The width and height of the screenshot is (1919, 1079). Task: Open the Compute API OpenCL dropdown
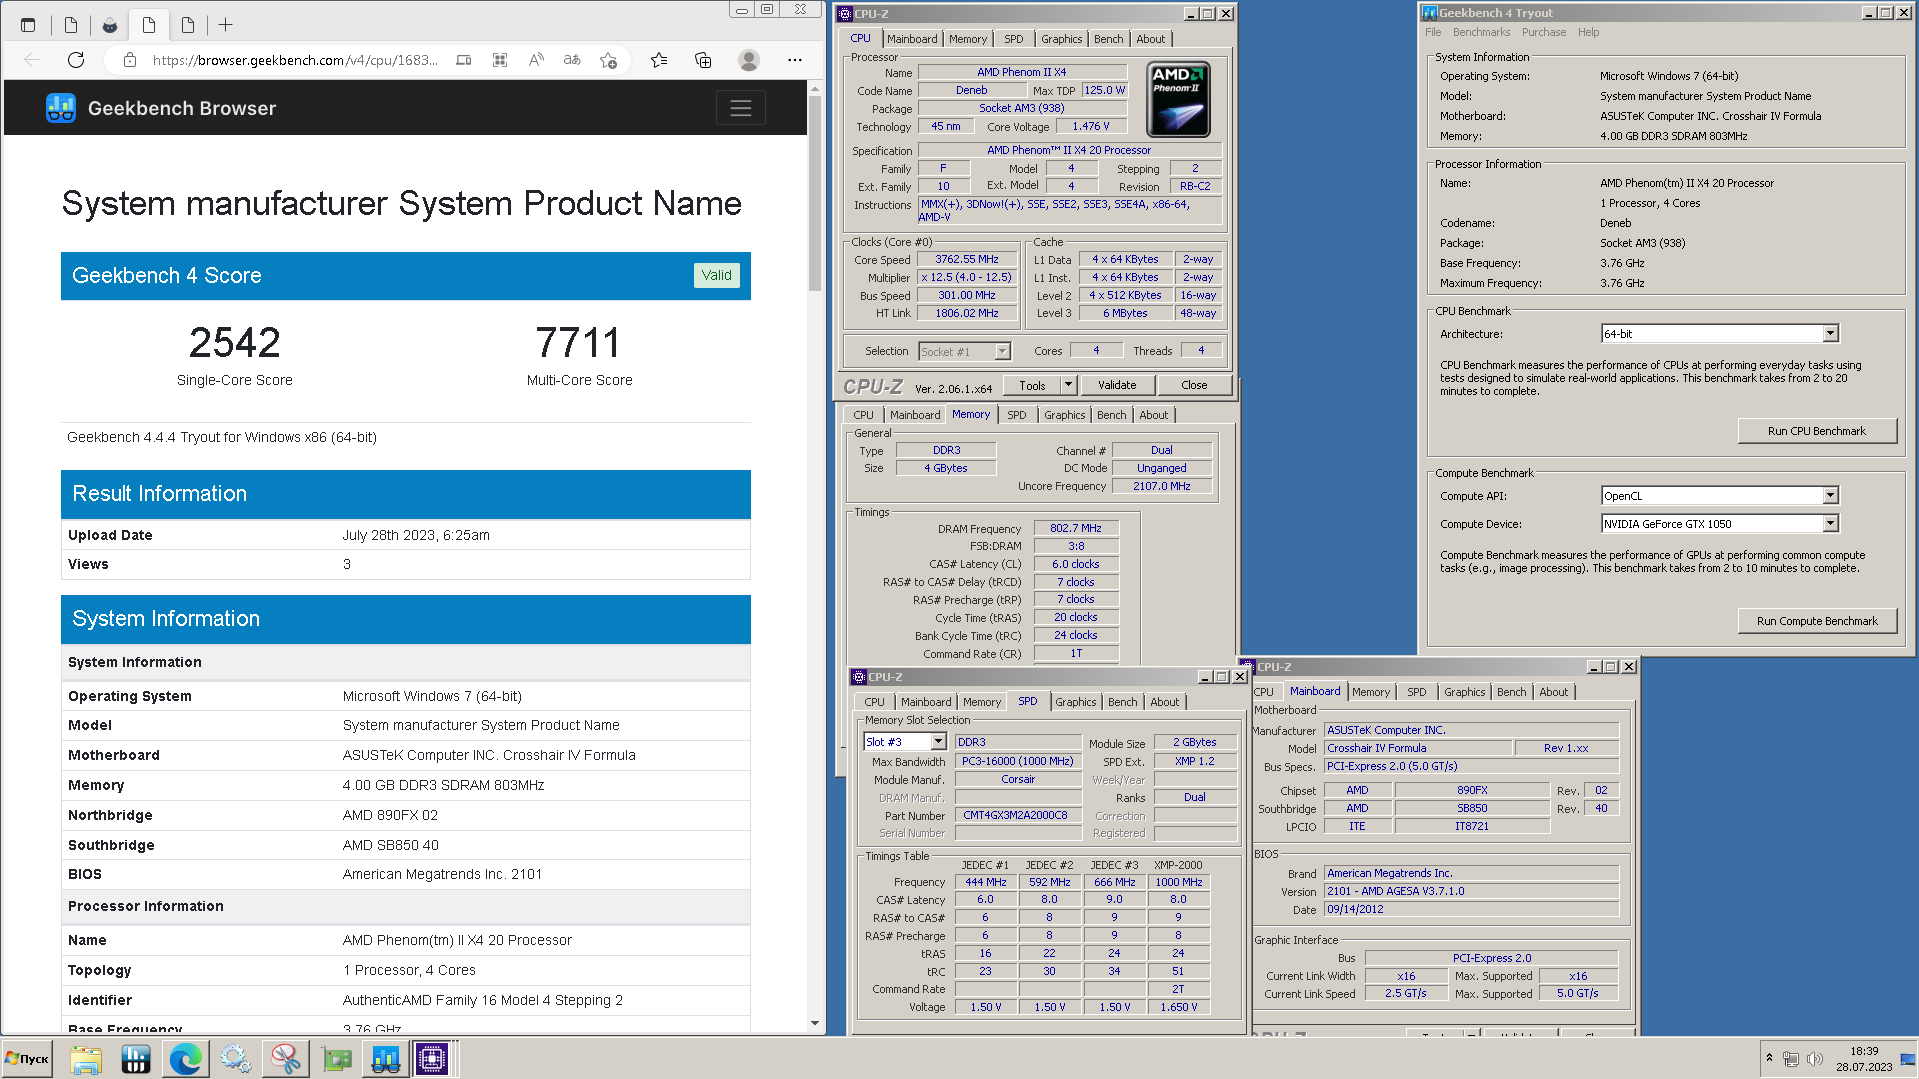tap(1830, 496)
